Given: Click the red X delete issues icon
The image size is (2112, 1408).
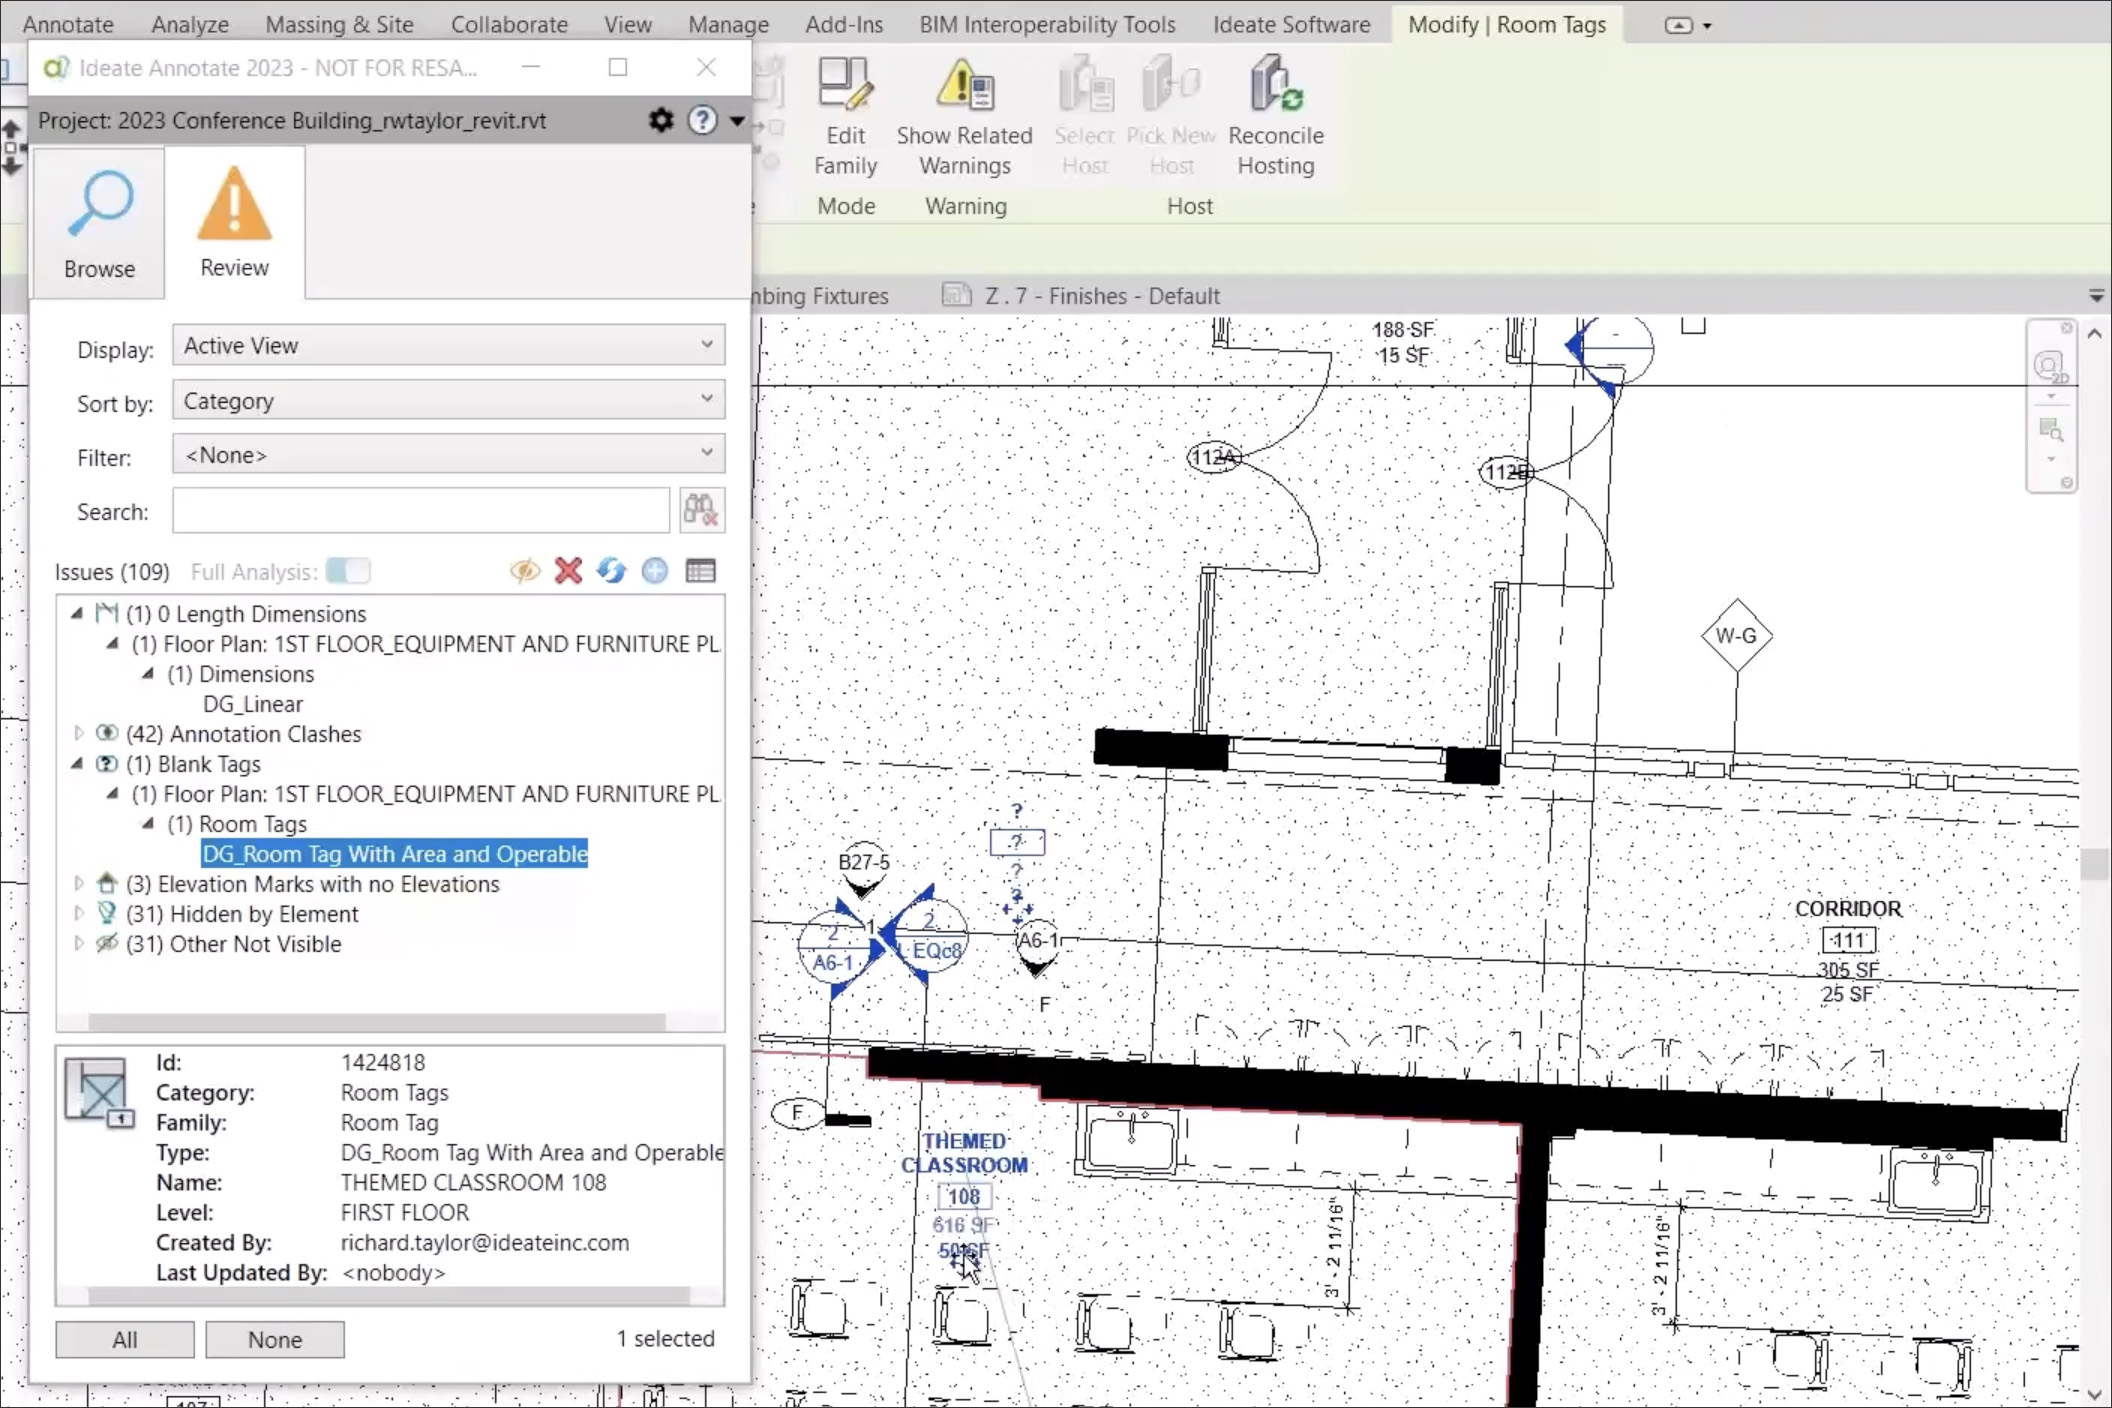Looking at the screenshot, I should click(x=568, y=571).
